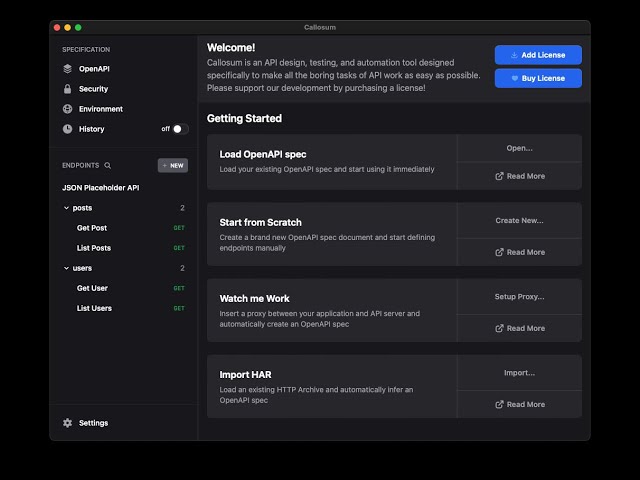Toggle the History recording switch
Screen dimensions: 640x480
pos(180,129)
